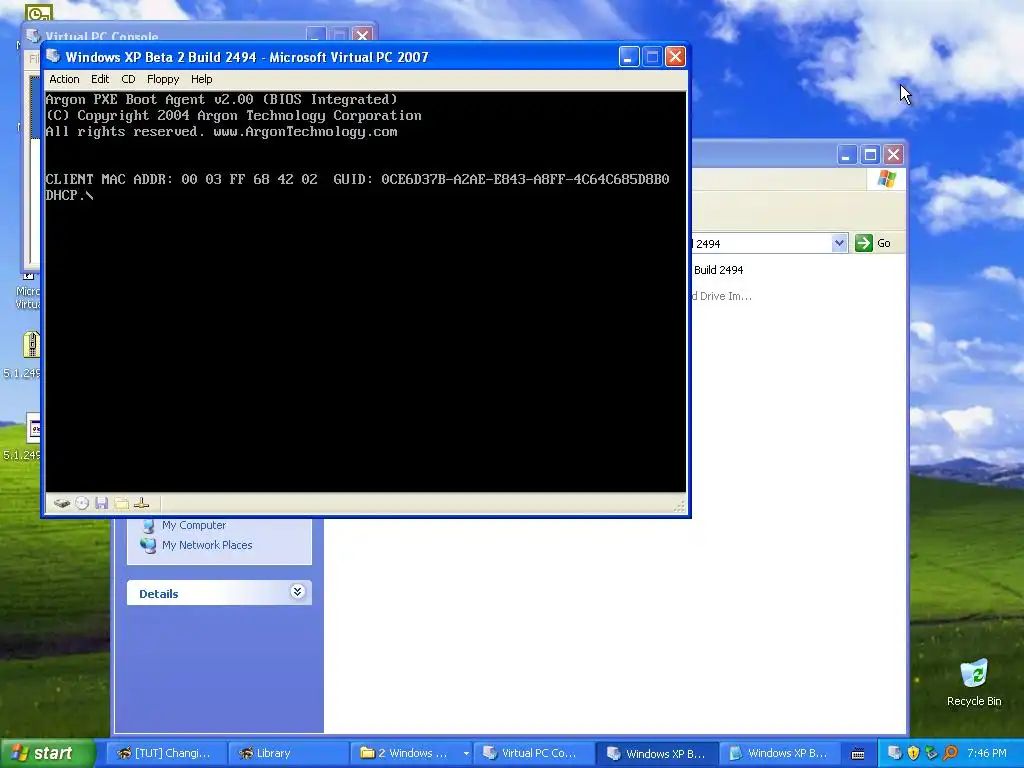The width and height of the screenshot is (1024, 768).
Task: Click the green Go arrow button
Action: [863, 243]
